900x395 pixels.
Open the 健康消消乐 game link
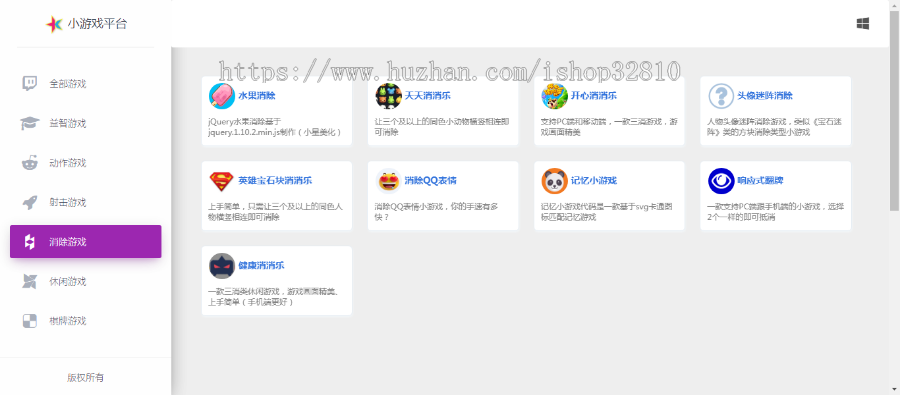point(261,266)
